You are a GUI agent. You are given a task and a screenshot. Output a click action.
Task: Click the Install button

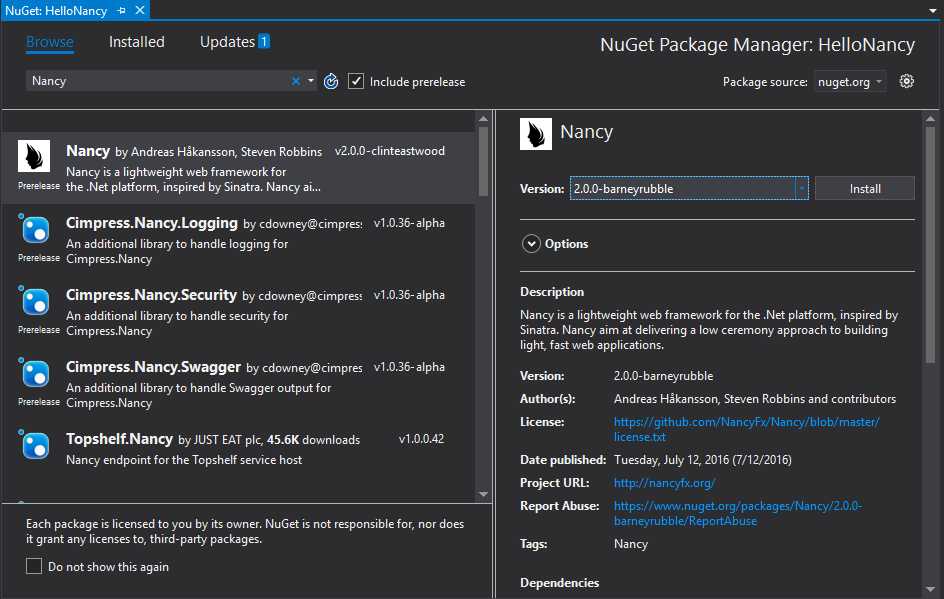(x=865, y=188)
